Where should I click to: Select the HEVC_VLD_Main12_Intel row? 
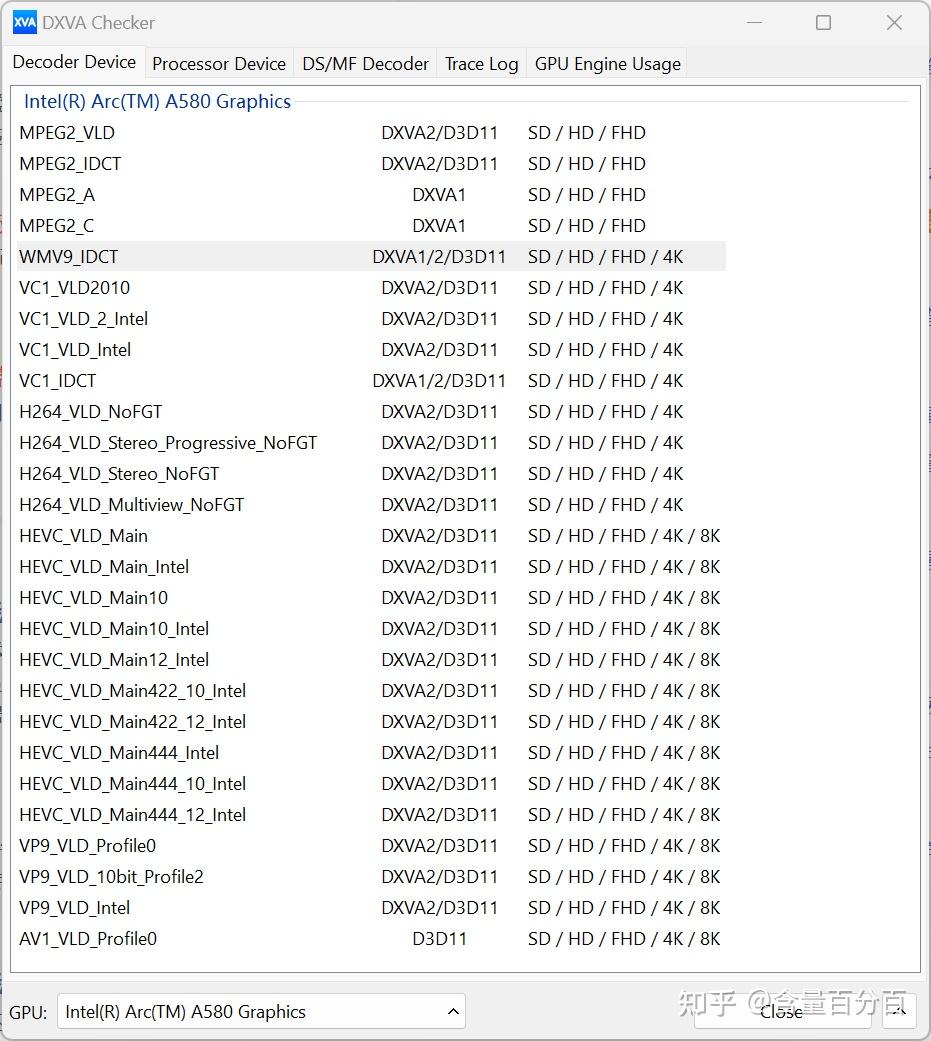[371, 660]
